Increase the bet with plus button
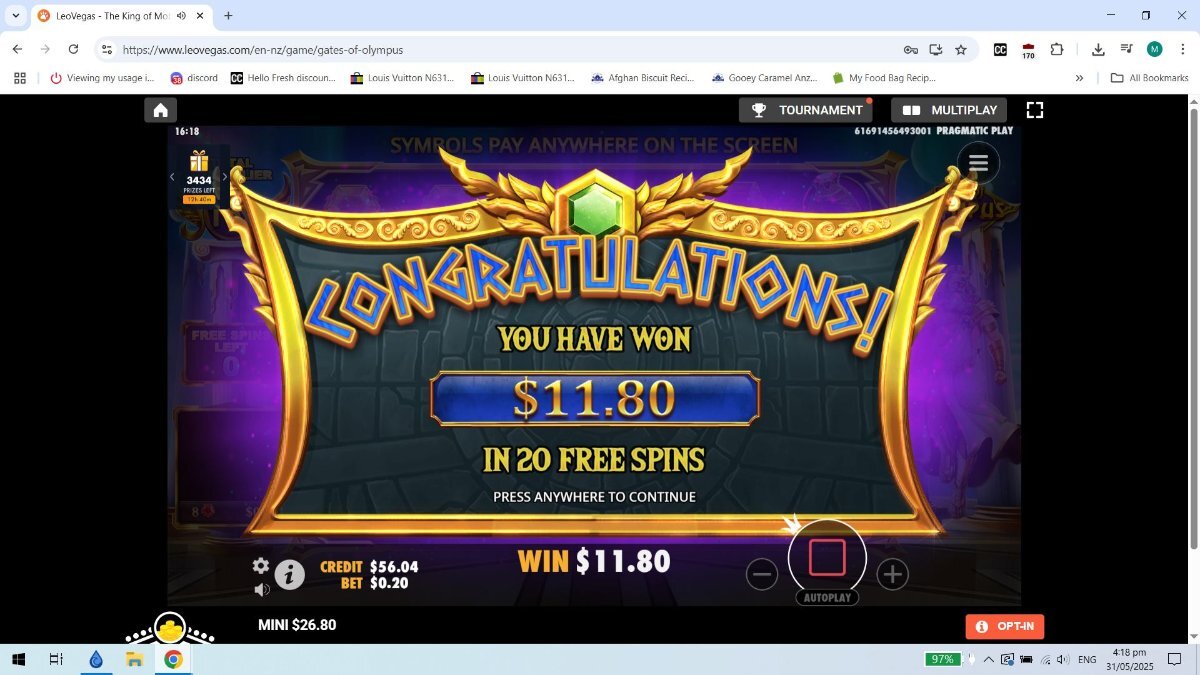This screenshot has height=675, width=1200. coord(892,574)
